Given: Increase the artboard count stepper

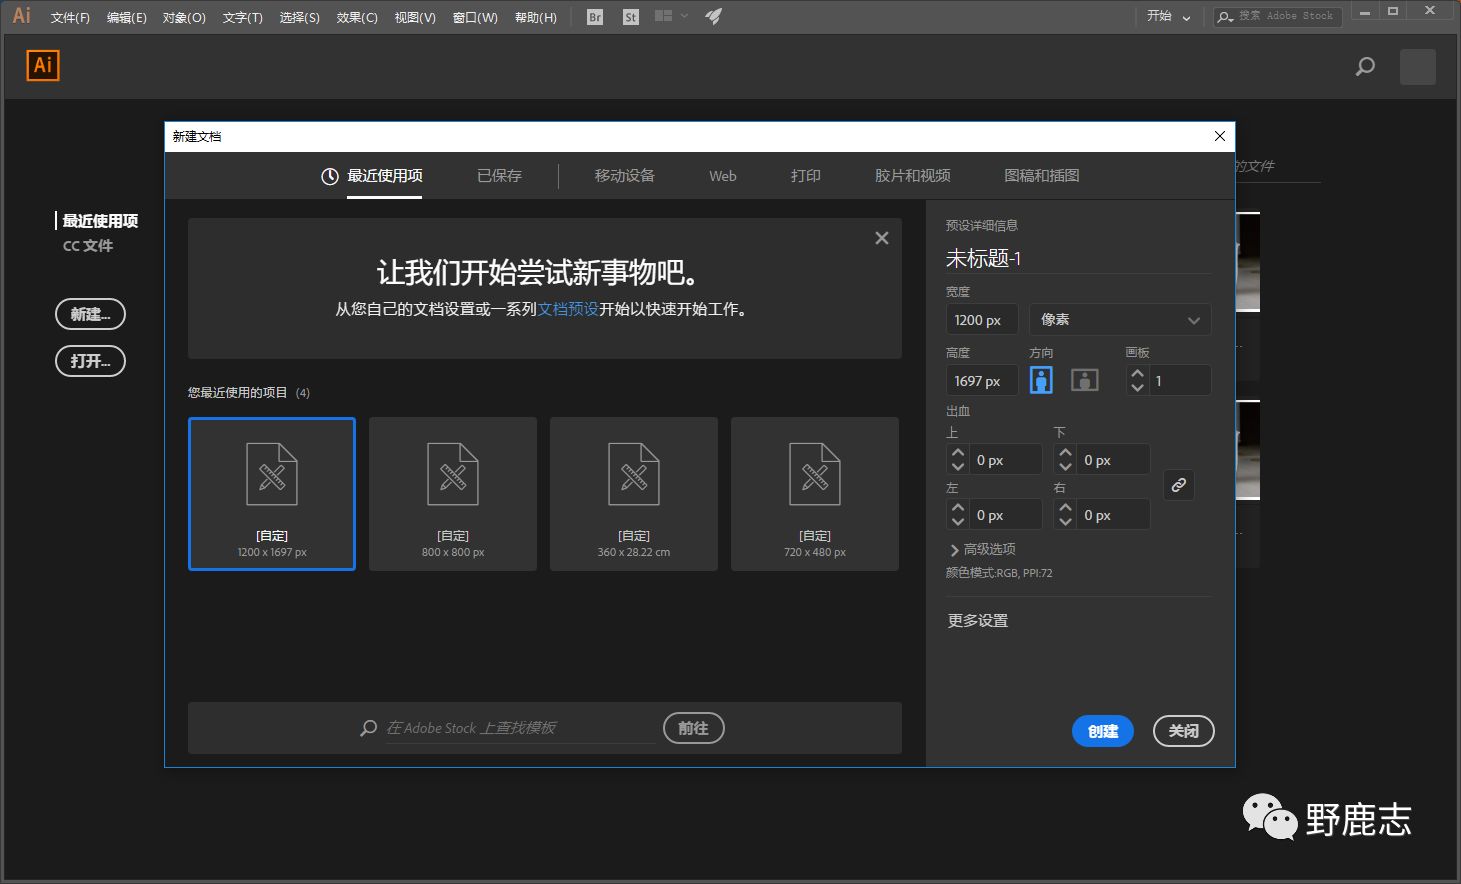Looking at the screenshot, I should pyautogui.click(x=1137, y=373).
